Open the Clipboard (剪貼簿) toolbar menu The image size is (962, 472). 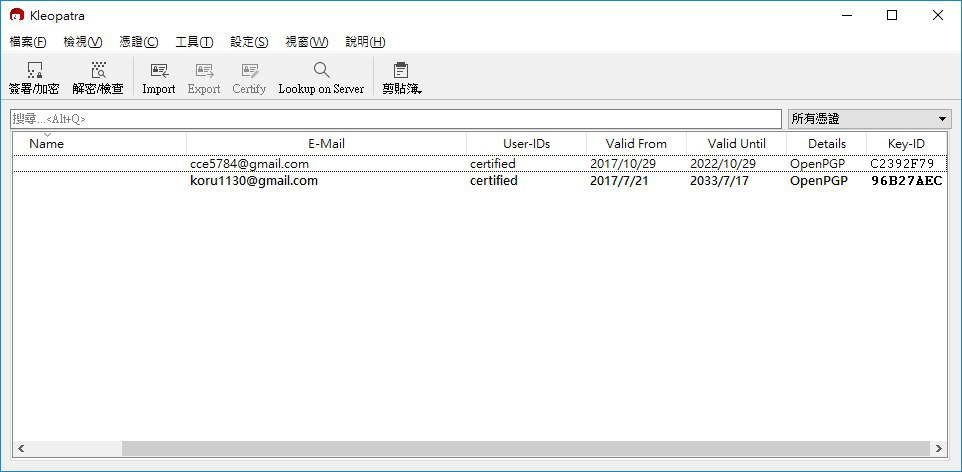pyautogui.click(x=401, y=78)
